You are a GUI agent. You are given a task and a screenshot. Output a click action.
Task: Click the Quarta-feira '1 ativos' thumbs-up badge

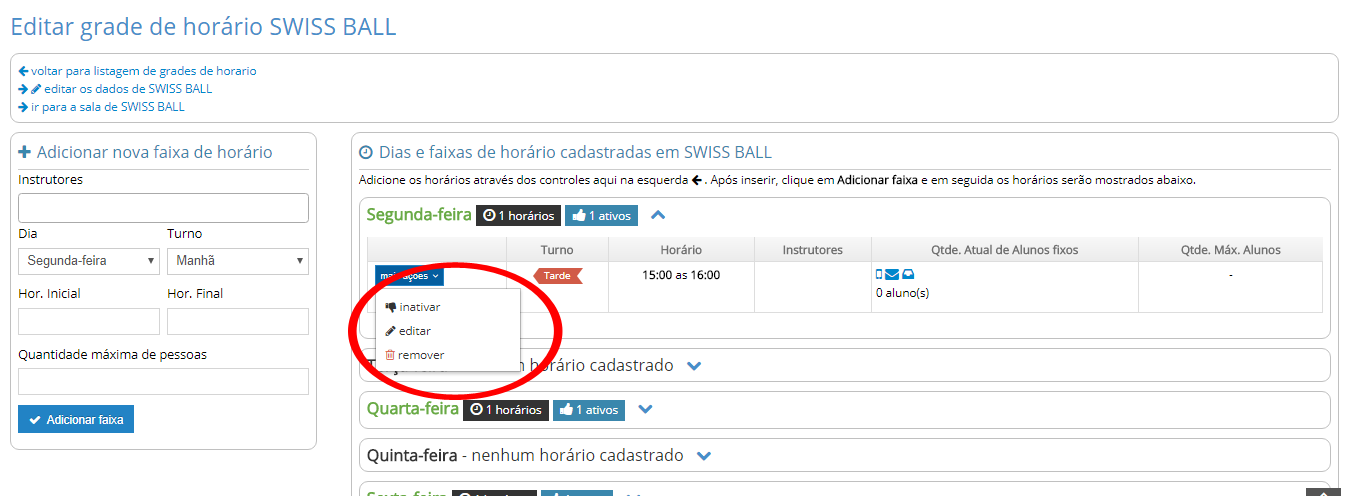pyautogui.click(x=588, y=409)
